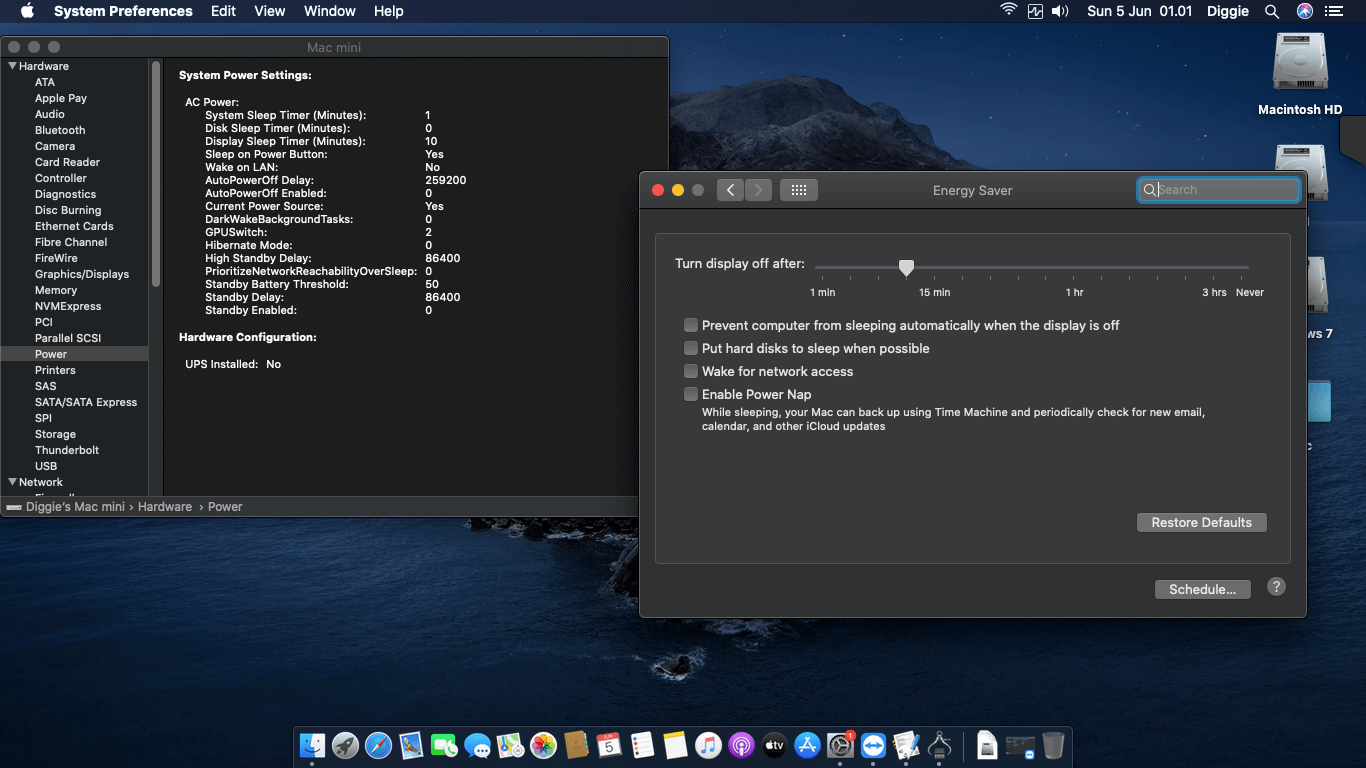The height and width of the screenshot is (768, 1366).
Task: Go forward in Energy Saver toolbar
Action: (759, 190)
